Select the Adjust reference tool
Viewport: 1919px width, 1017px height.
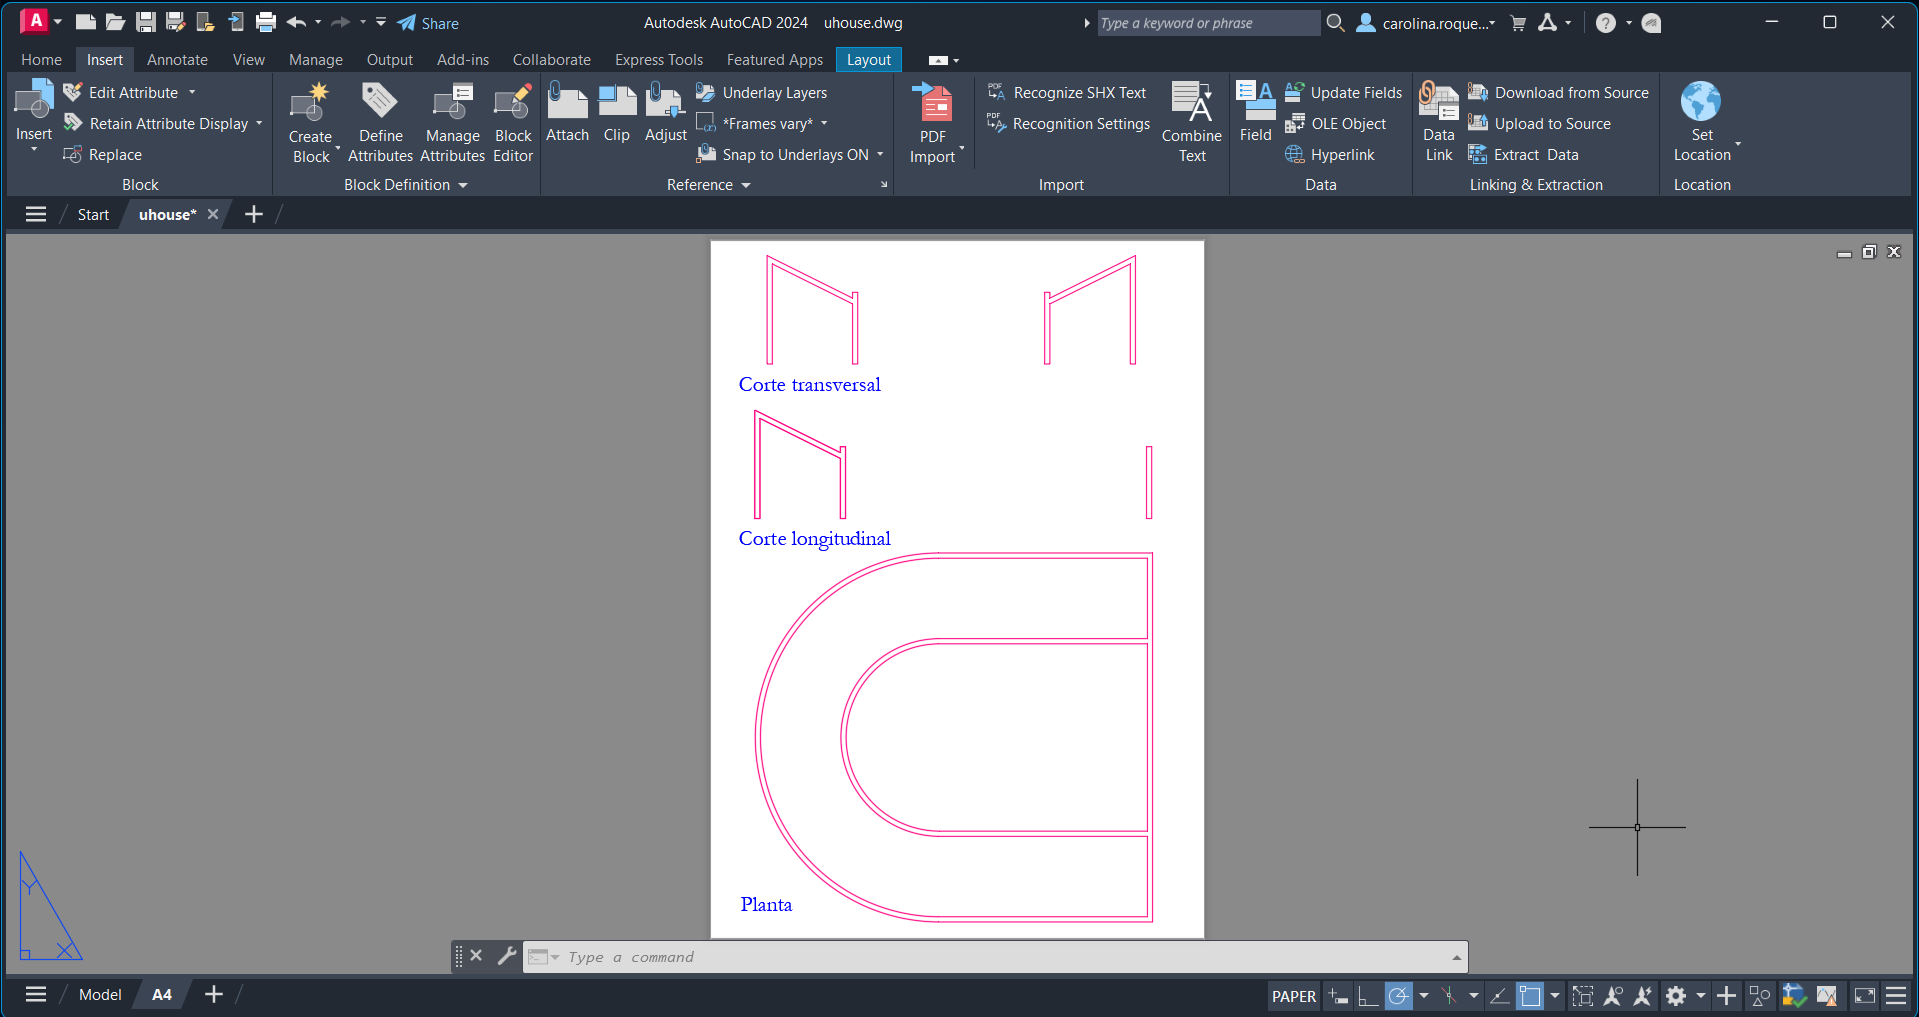[666, 113]
